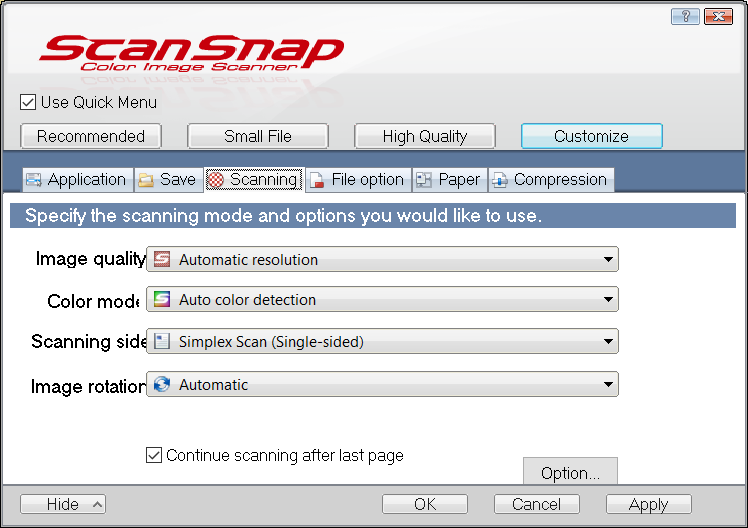The height and width of the screenshot is (528, 748).
Task: Choose the Small File preset
Action: tap(258, 136)
